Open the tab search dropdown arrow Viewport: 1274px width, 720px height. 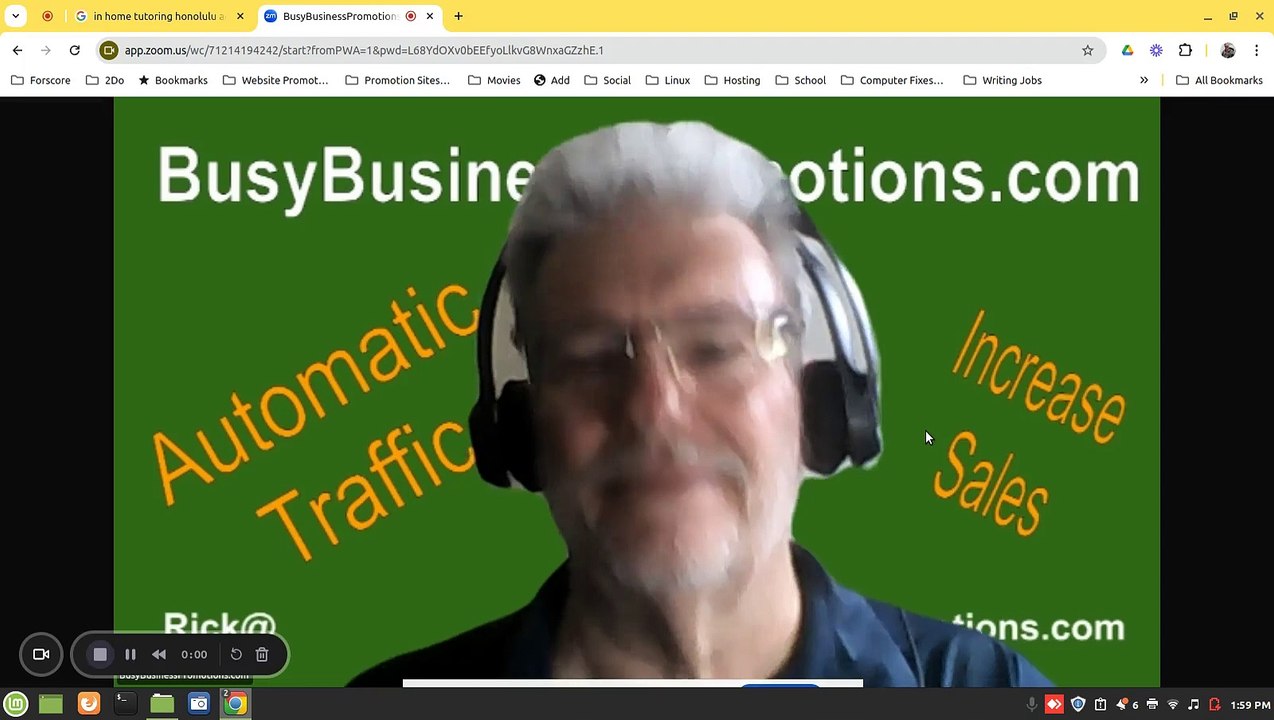[x=15, y=16]
